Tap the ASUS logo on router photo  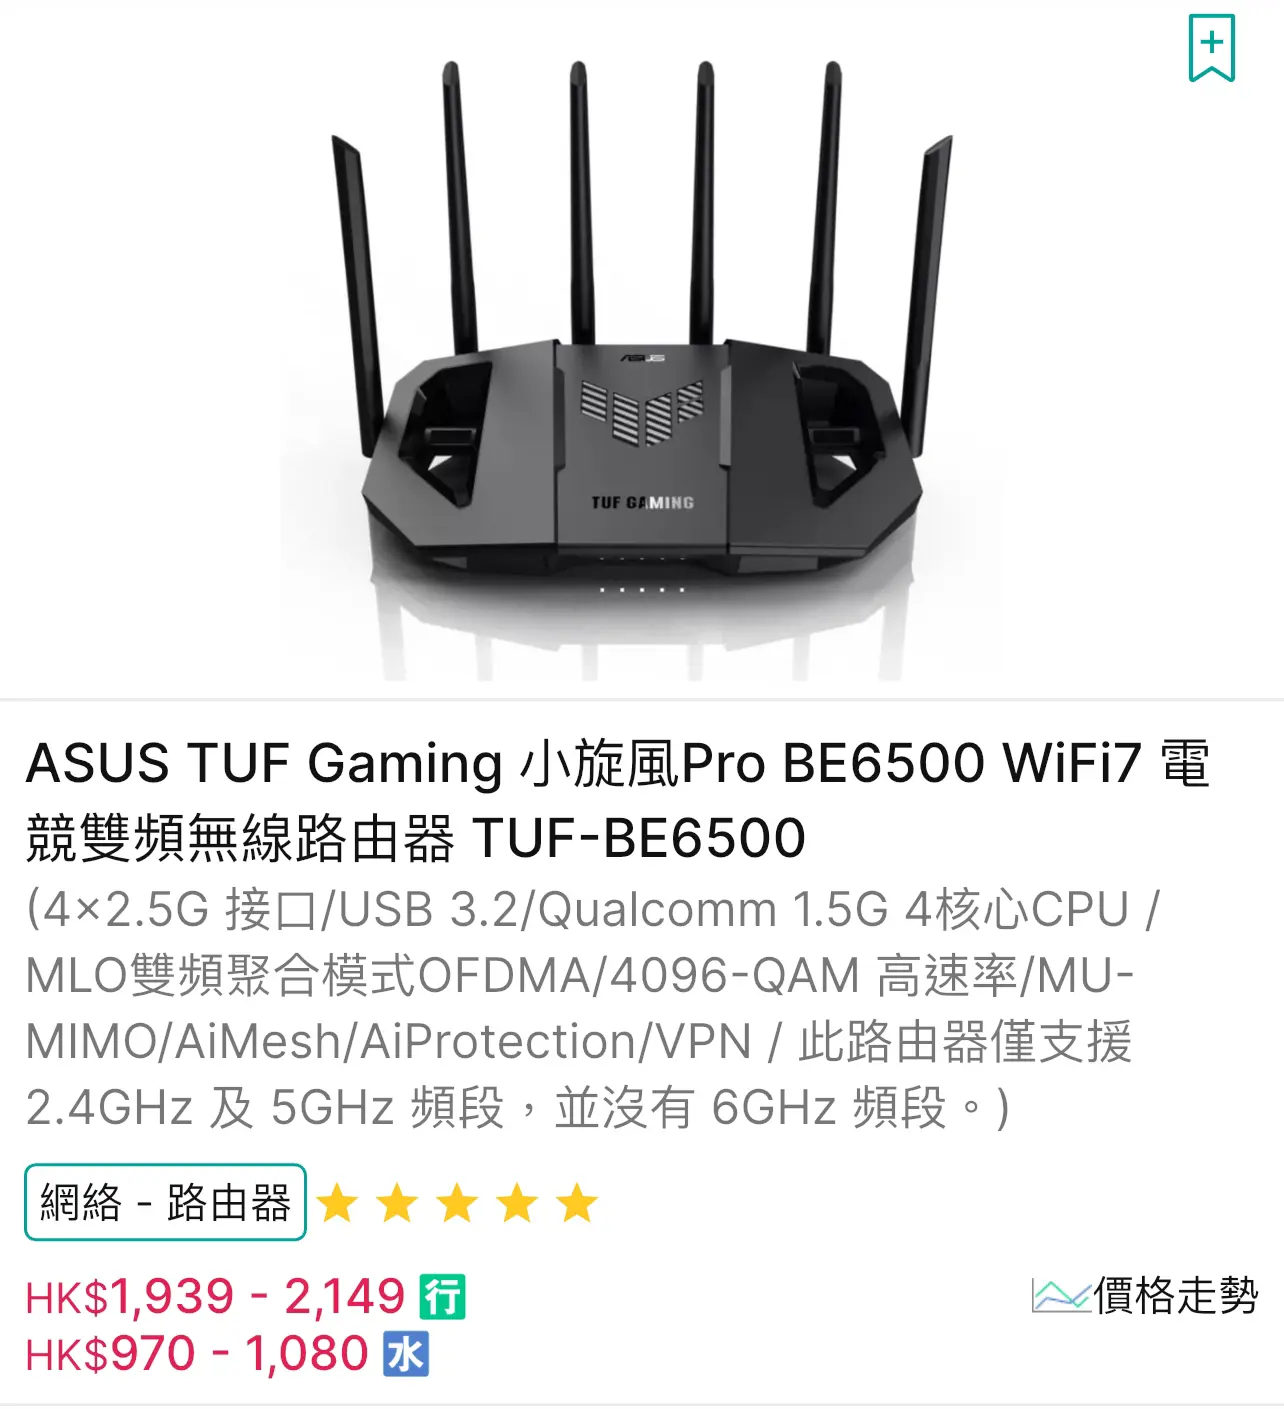click(x=642, y=357)
